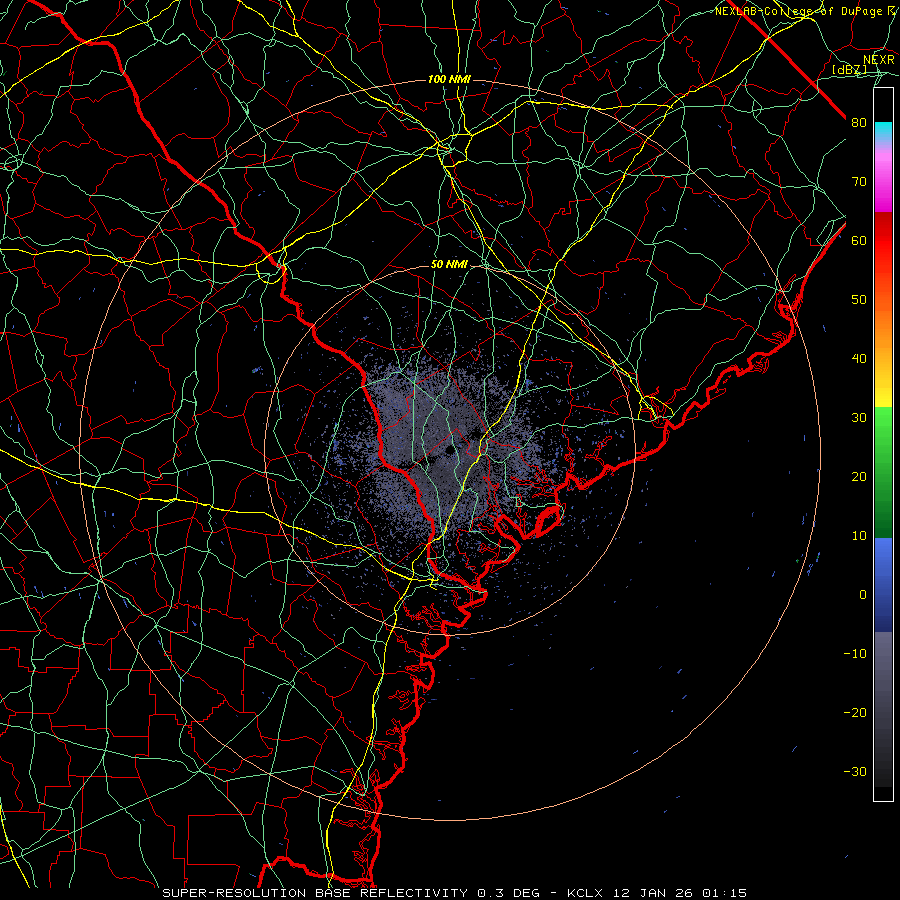Click the 60 value on the dBZ scale
Viewport: 900px width, 900px height.
859,240
